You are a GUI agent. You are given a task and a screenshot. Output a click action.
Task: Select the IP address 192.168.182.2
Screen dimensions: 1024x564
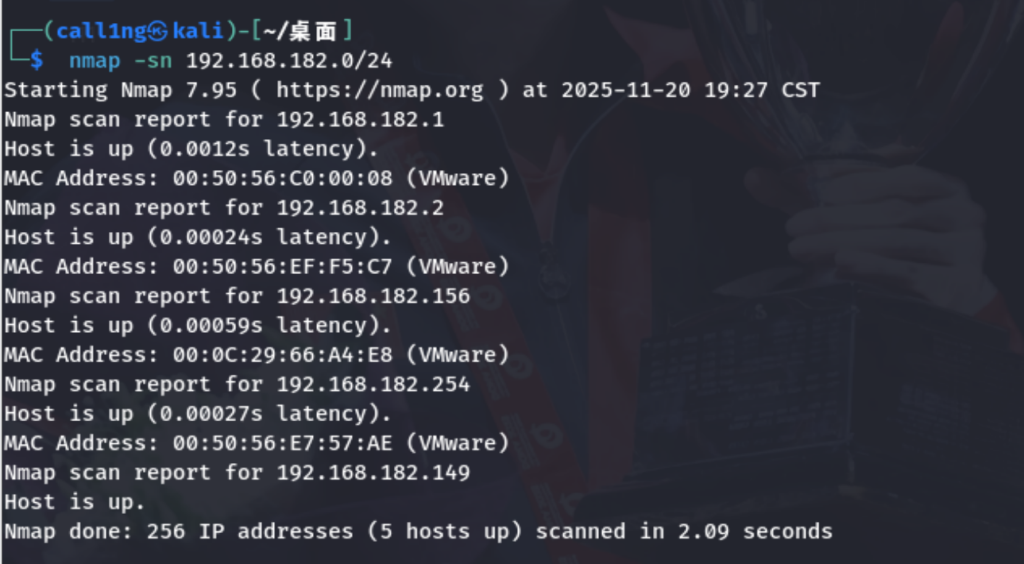pyautogui.click(x=360, y=208)
